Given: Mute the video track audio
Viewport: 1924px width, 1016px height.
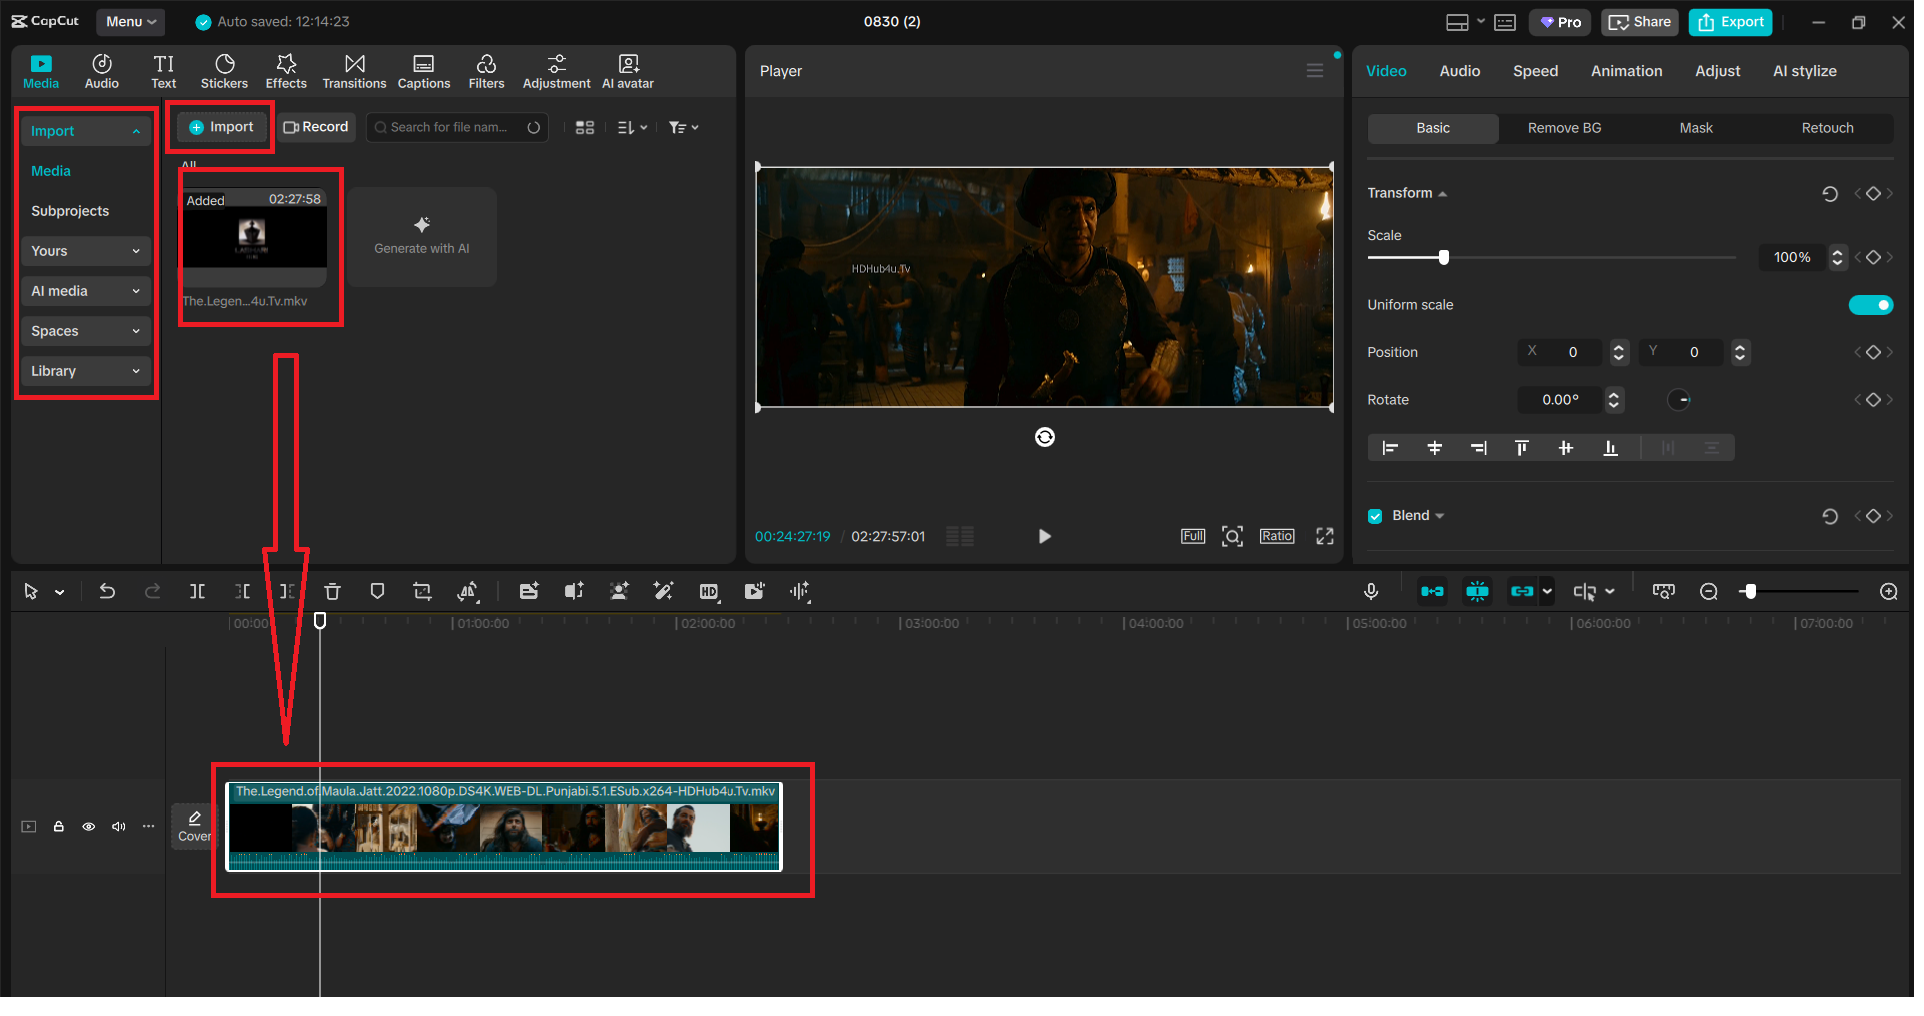Looking at the screenshot, I should [119, 827].
